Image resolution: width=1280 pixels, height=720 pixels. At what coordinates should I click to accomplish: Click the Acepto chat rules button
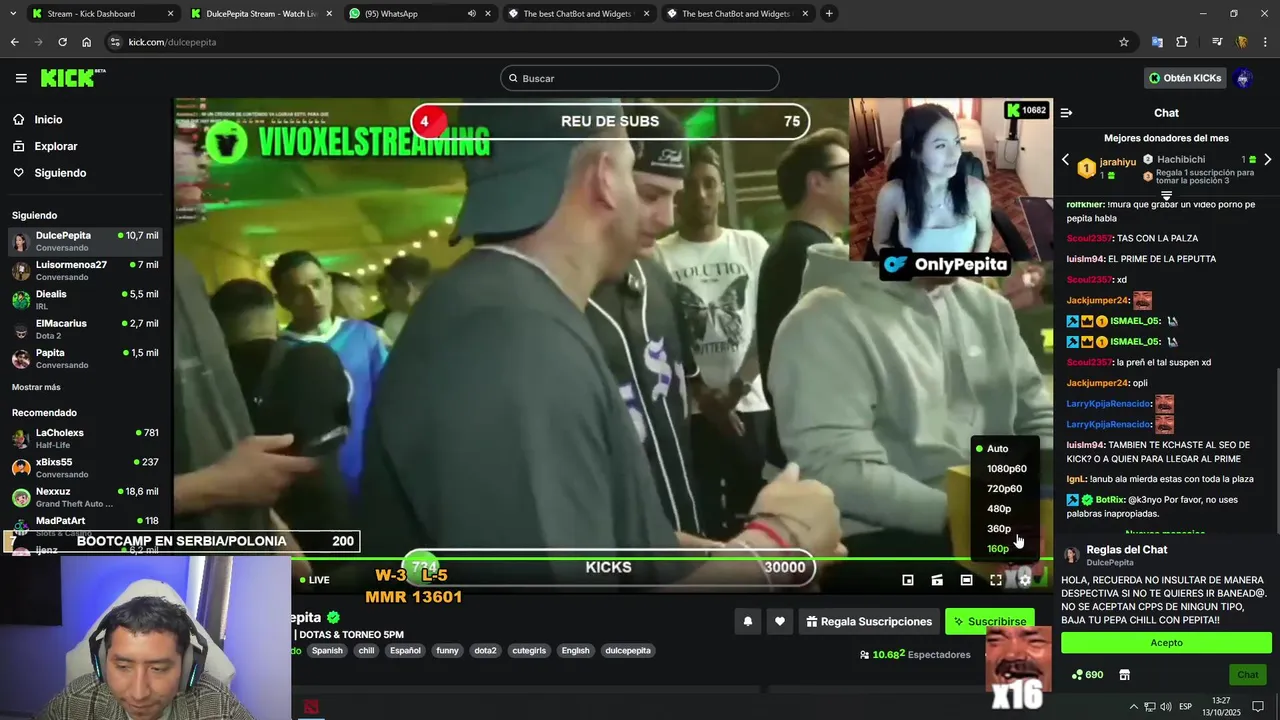click(1166, 643)
